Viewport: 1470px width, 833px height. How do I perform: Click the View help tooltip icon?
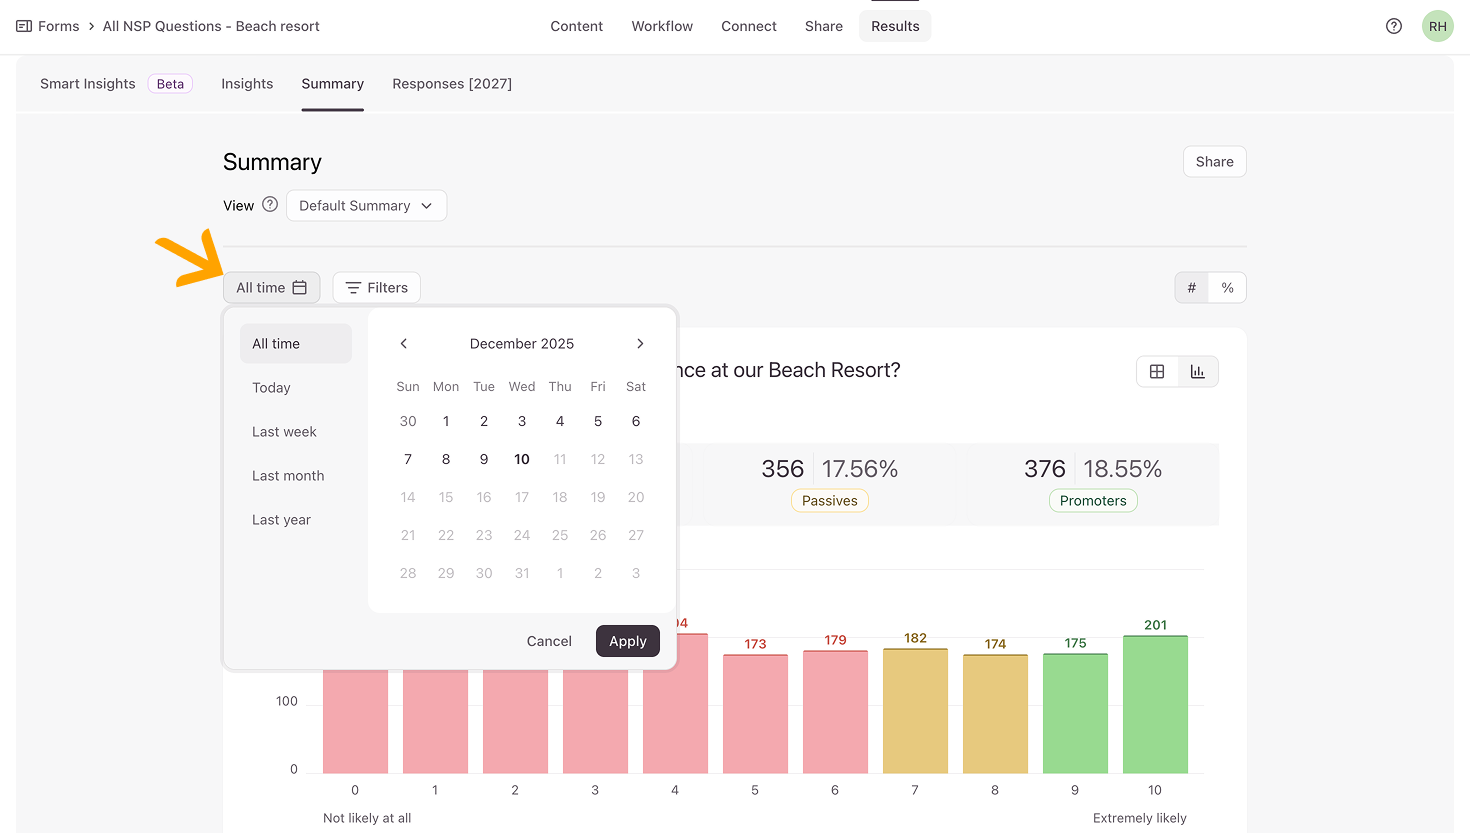pyautogui.click(x=270, y=205)
